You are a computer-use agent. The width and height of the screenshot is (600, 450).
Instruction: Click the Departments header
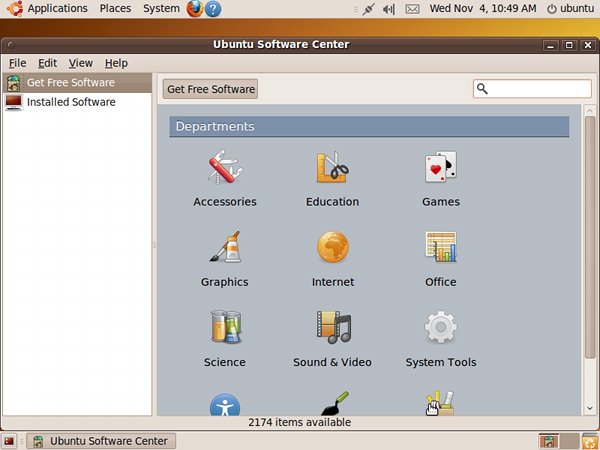click(x=369, y=127)
